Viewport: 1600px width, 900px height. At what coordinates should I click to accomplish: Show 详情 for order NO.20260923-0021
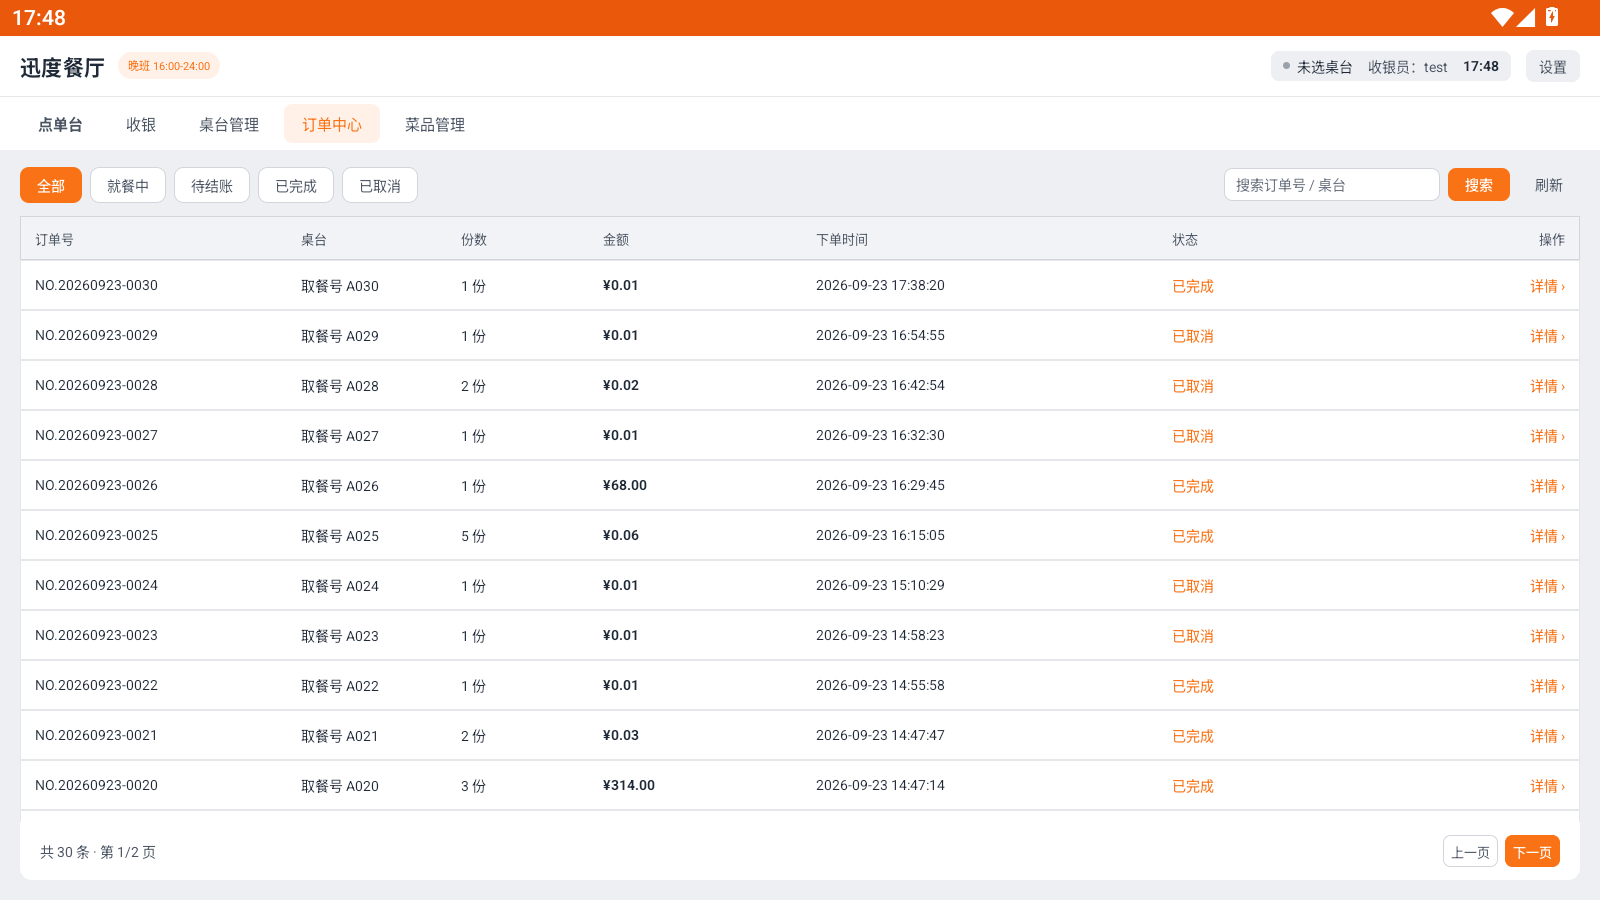coord(1547,736)
